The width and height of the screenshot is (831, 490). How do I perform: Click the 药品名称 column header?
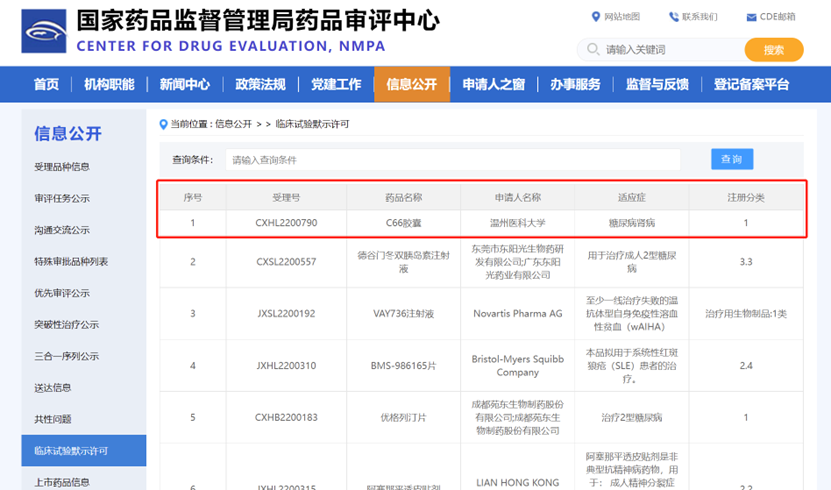click(x=404, y=198)
